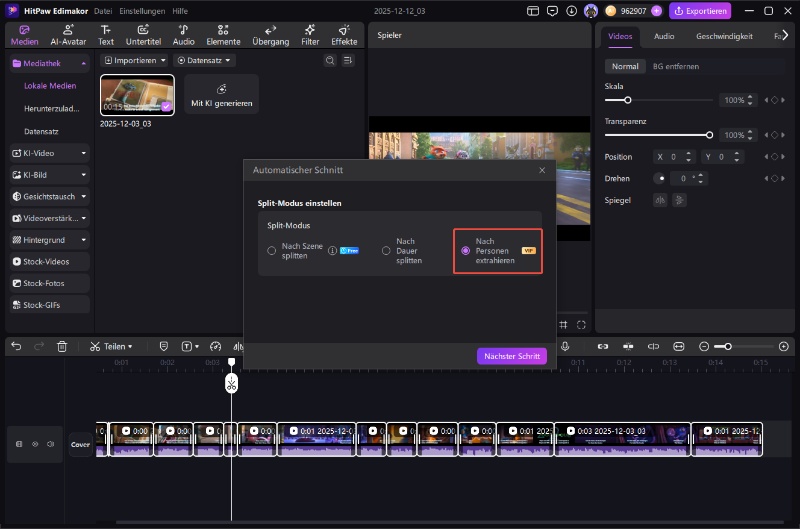The width and height of the screenshot is (800, 529).
Task: Select the 'Nach Dauer splitten' radio option
Action: point(386,251)
